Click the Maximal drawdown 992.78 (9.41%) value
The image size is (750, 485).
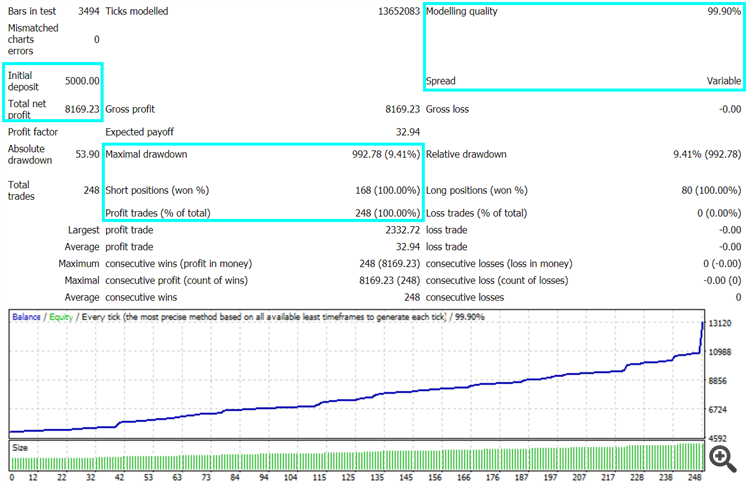pyautogui.click(x=379, y=155)
